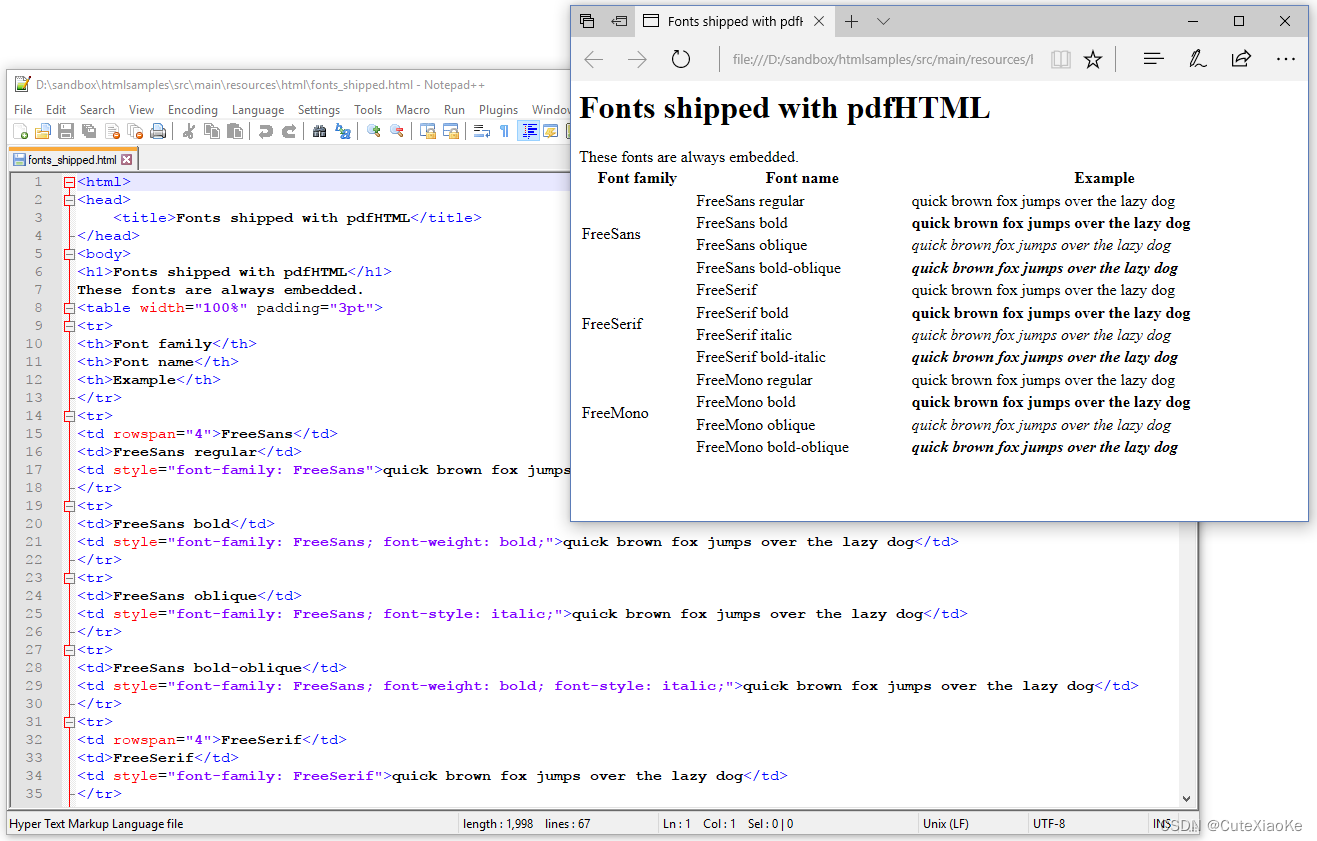This screenshot has height=841, width=1317.
Task: Click Edge's set tabs aside icon
Action: point(618,21)
